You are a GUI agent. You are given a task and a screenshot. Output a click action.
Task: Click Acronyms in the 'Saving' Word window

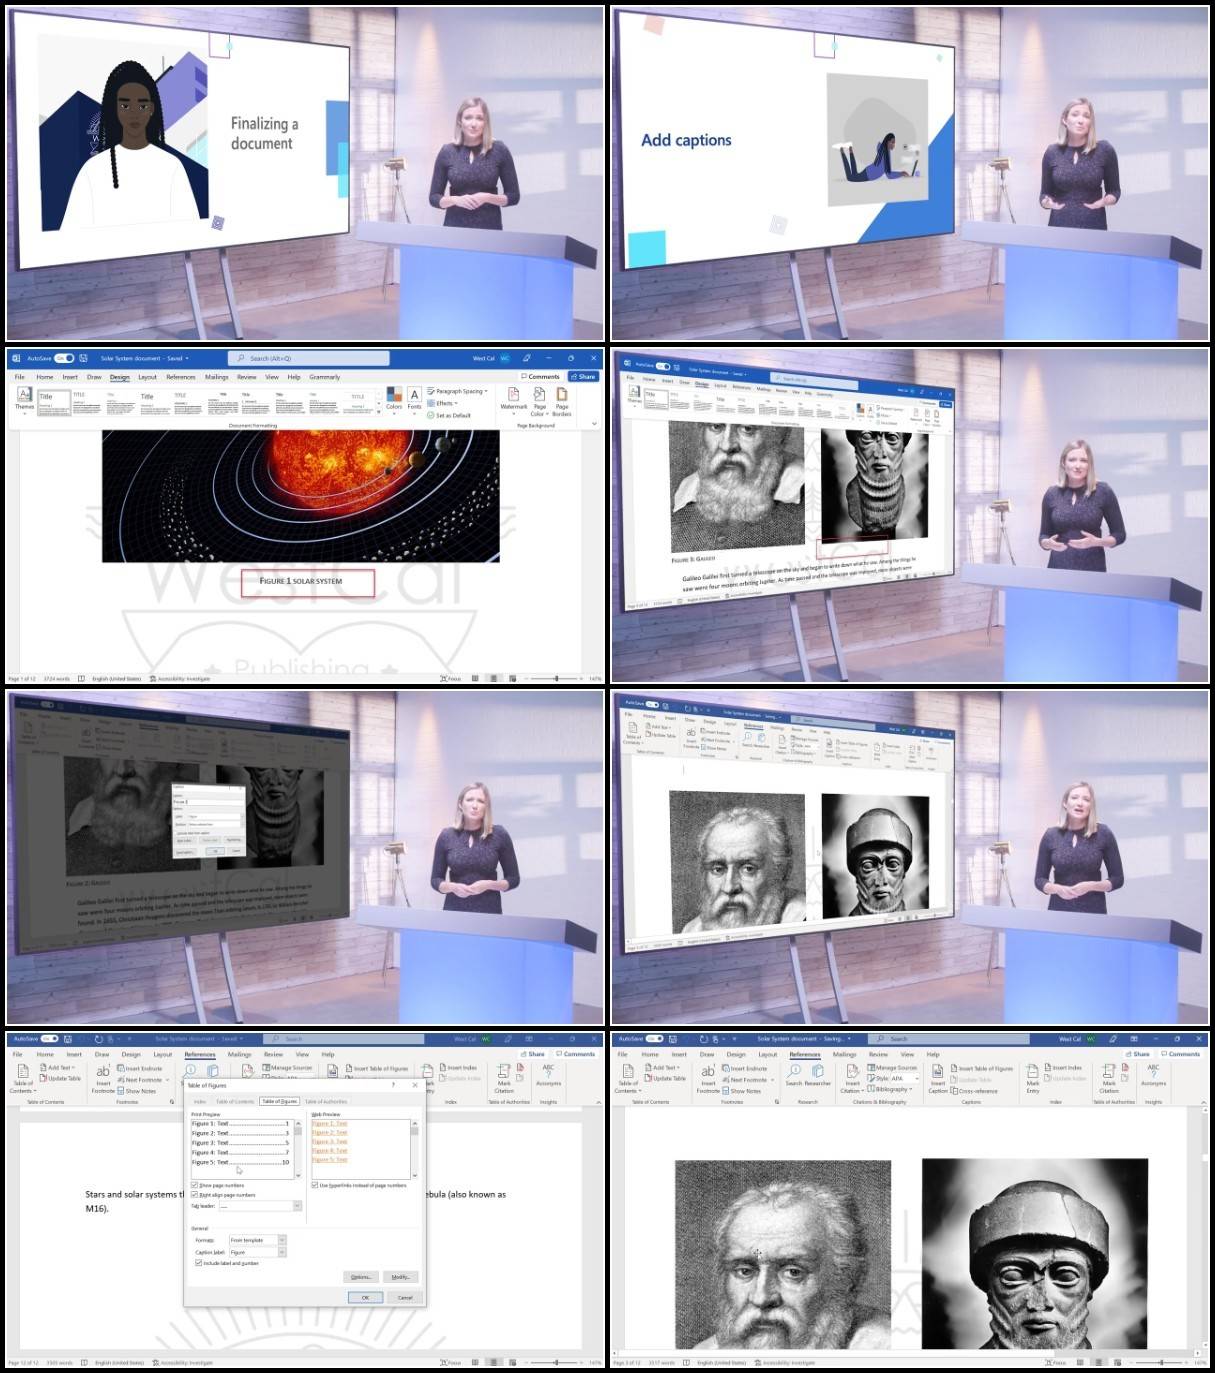pos(1153,1076)
